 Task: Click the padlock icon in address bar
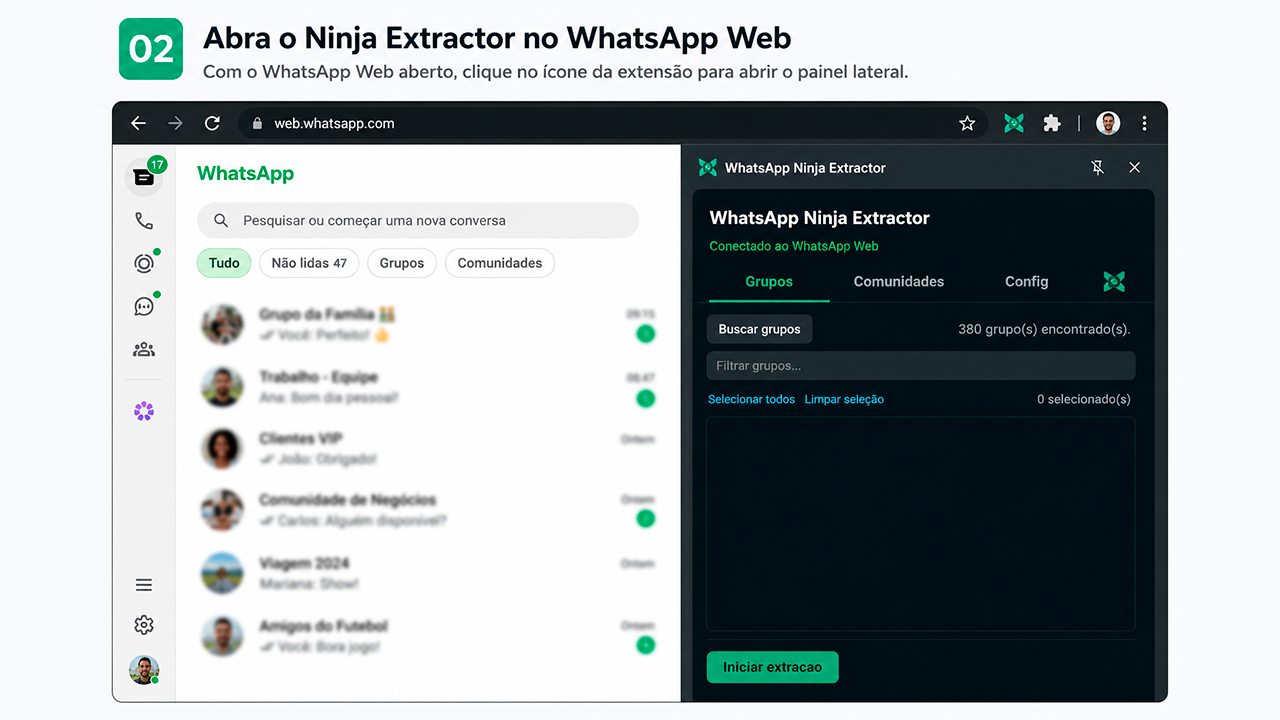tap(257, 123)
